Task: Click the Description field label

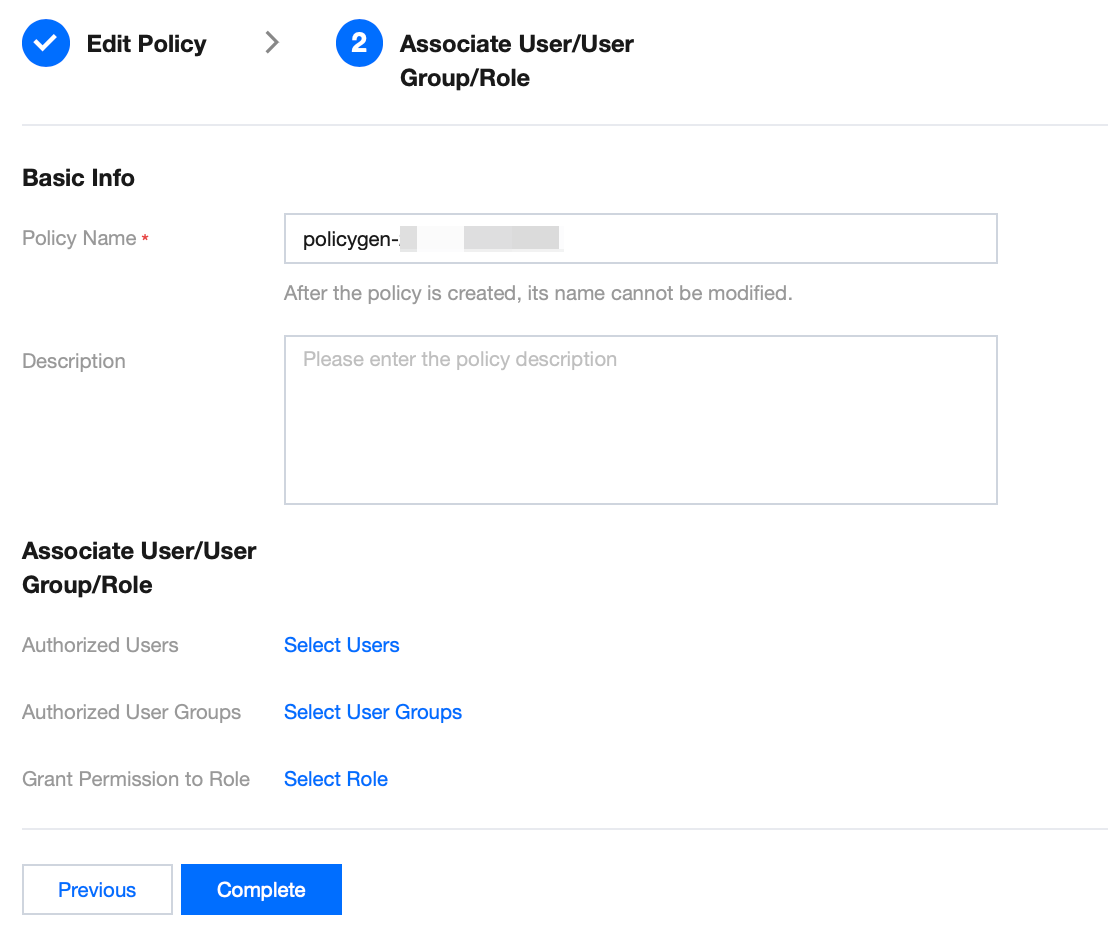Action: 74,361
